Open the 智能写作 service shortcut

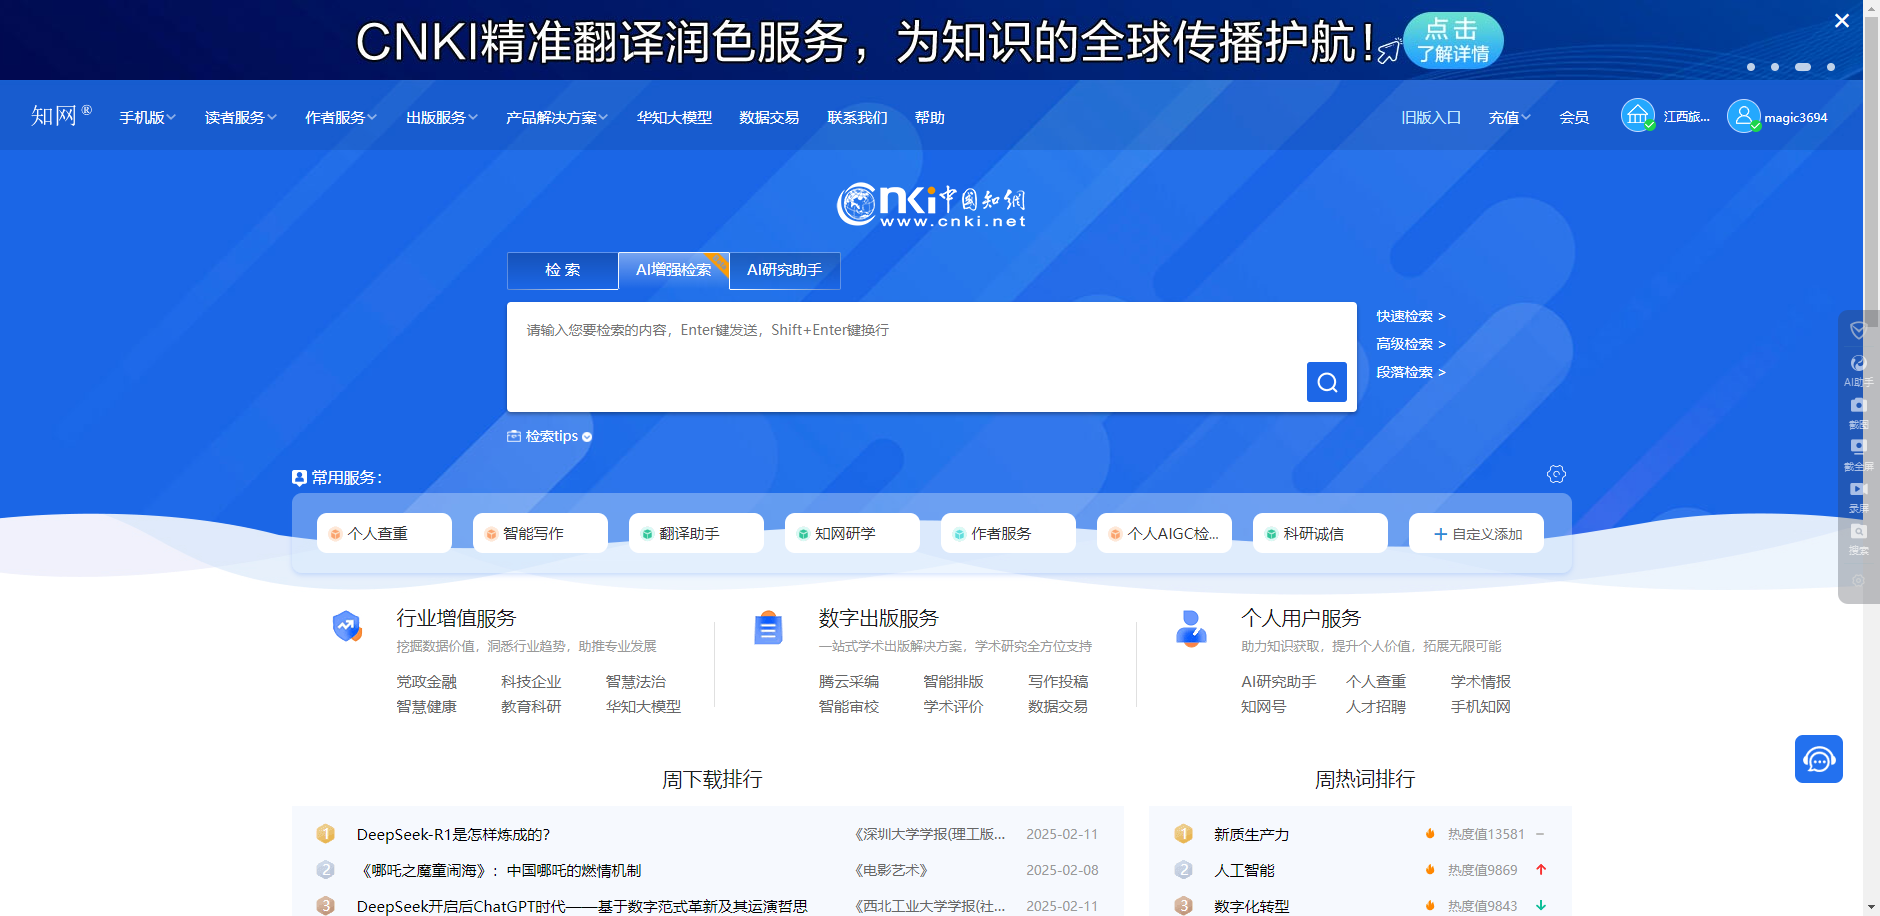[x=540, y=533]
